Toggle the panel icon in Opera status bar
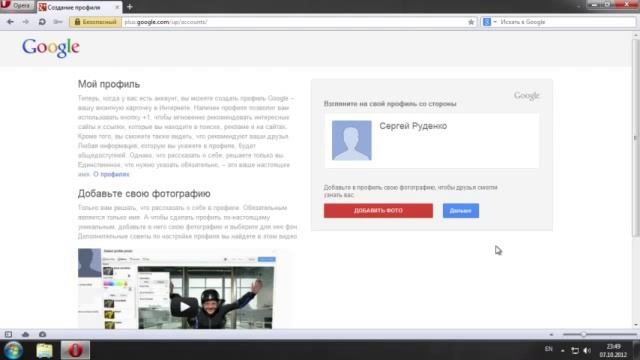The width and height of the screenshot is (640, 360). tap(8, 334)
